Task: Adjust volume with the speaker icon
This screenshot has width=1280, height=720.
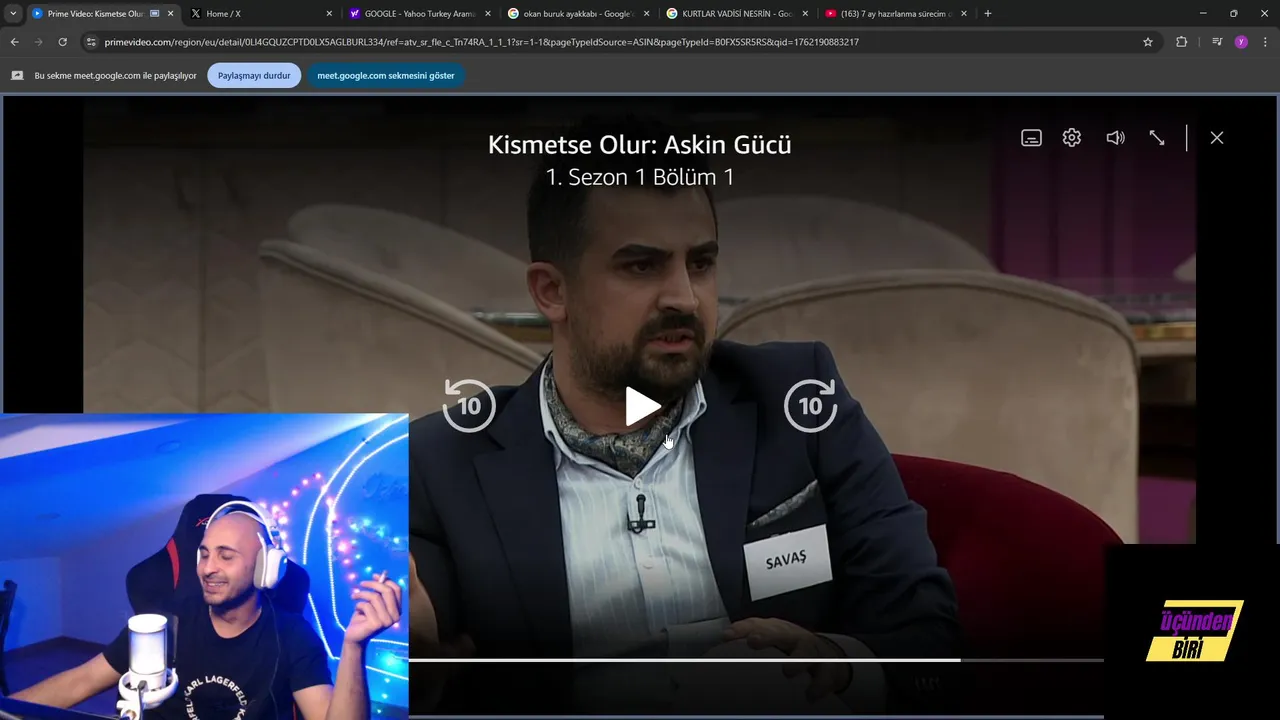Action: pos(1115,138)
